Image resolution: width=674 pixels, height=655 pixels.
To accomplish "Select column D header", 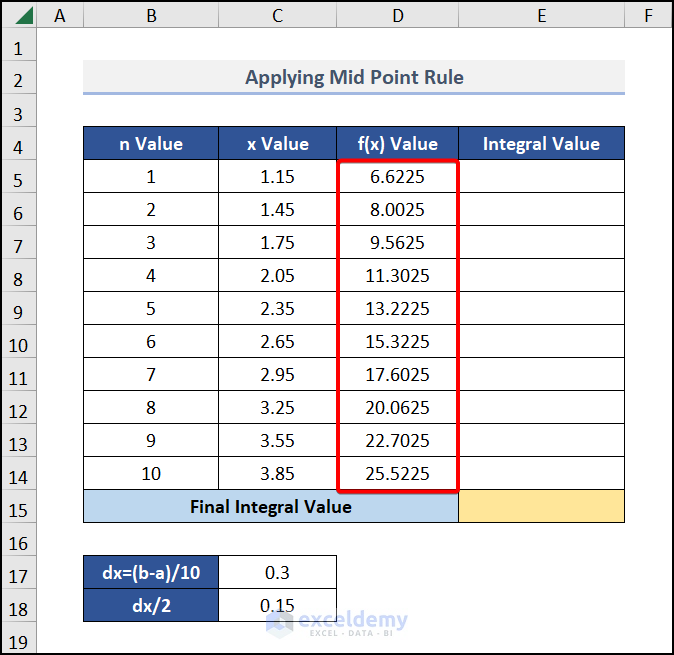I will tap(398, 16).
